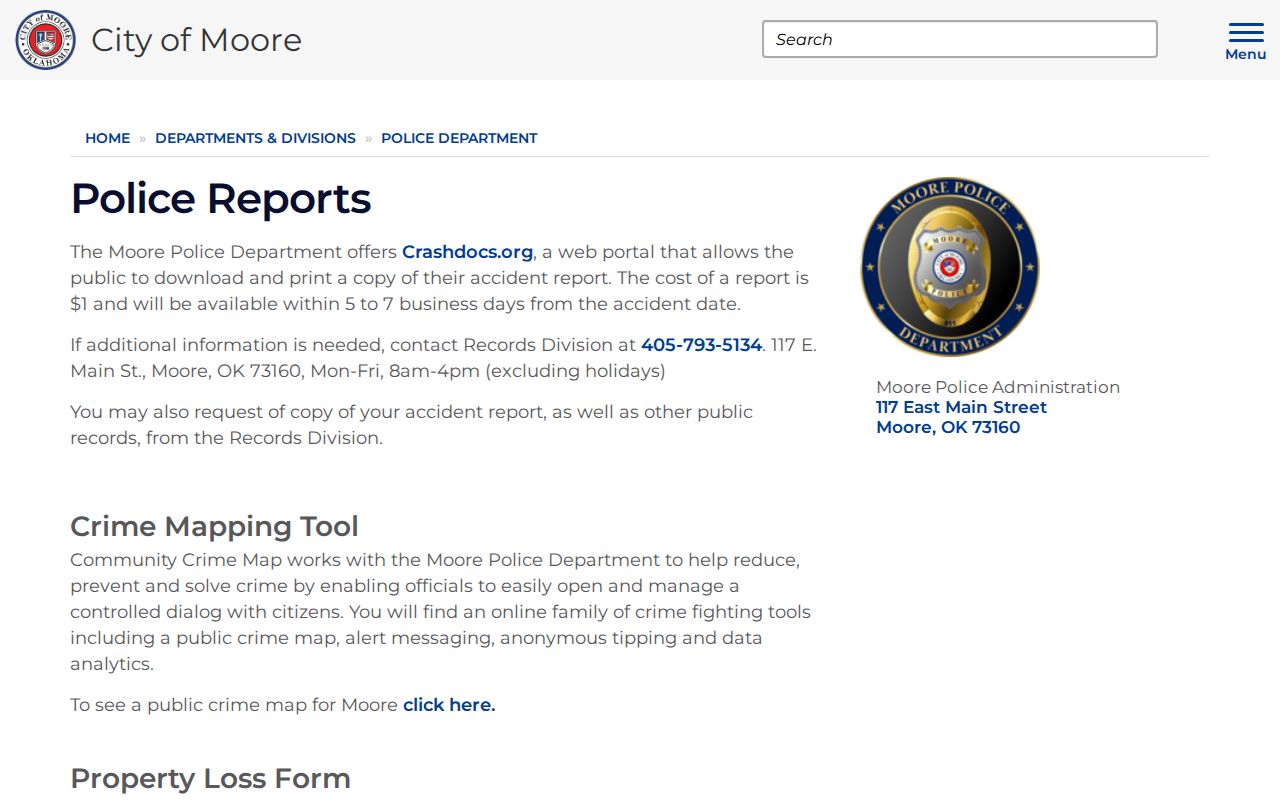Viewport: 1280px width, 800px height.
Task: Click the City of Moore seal logo
Action: (x=45, y=40)
